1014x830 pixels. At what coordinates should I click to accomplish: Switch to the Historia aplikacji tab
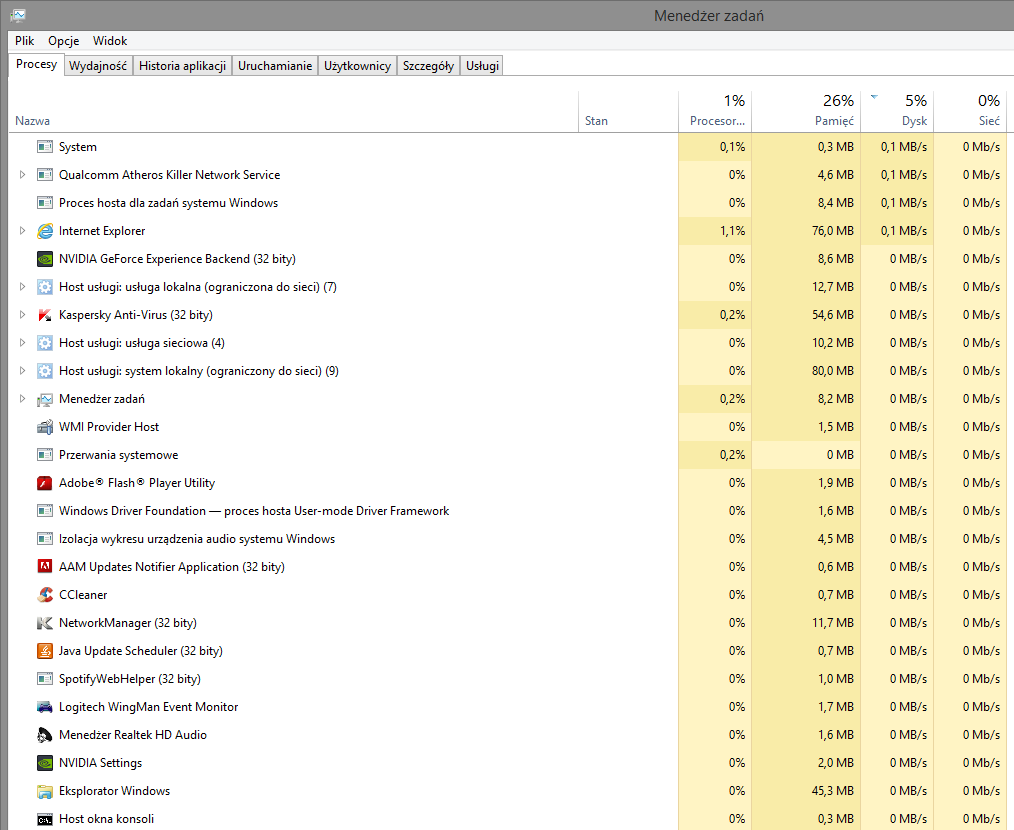coord(182,66)
